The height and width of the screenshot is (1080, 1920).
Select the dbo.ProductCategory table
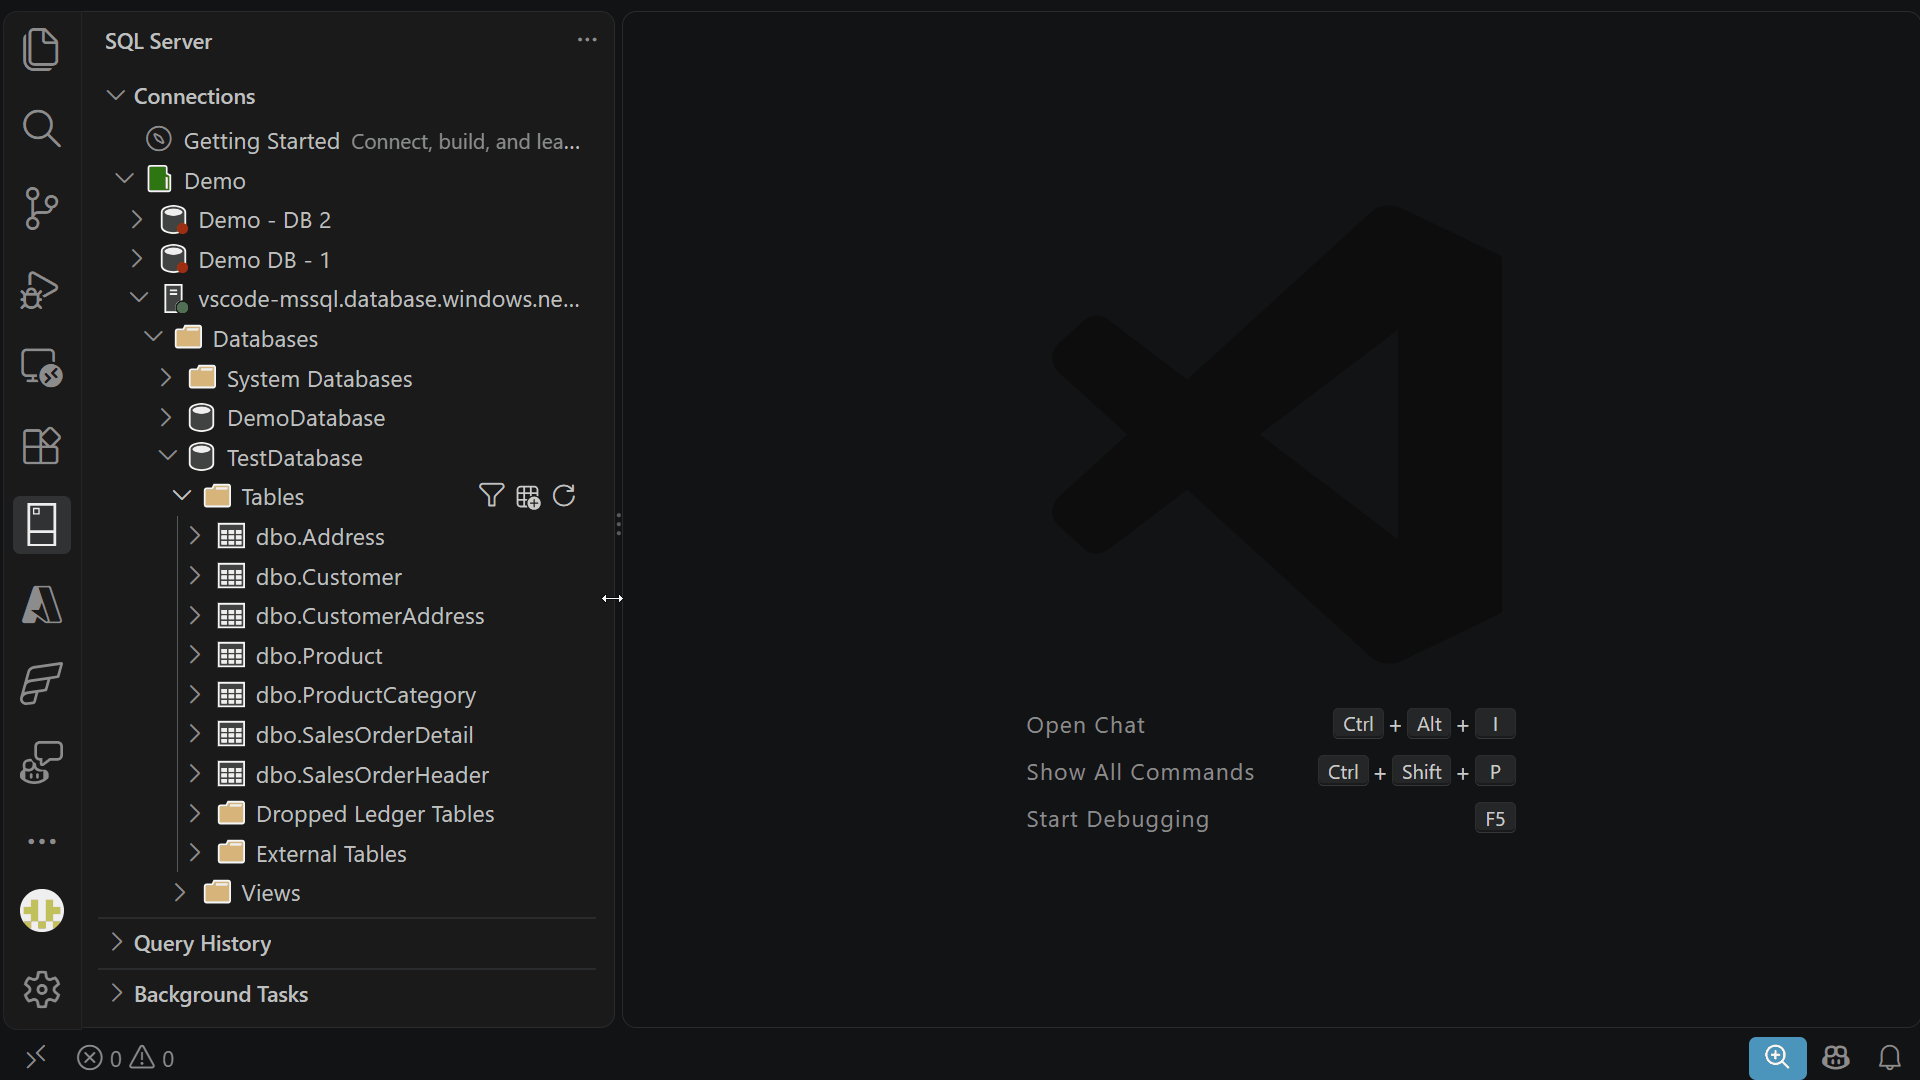(348, 695)
